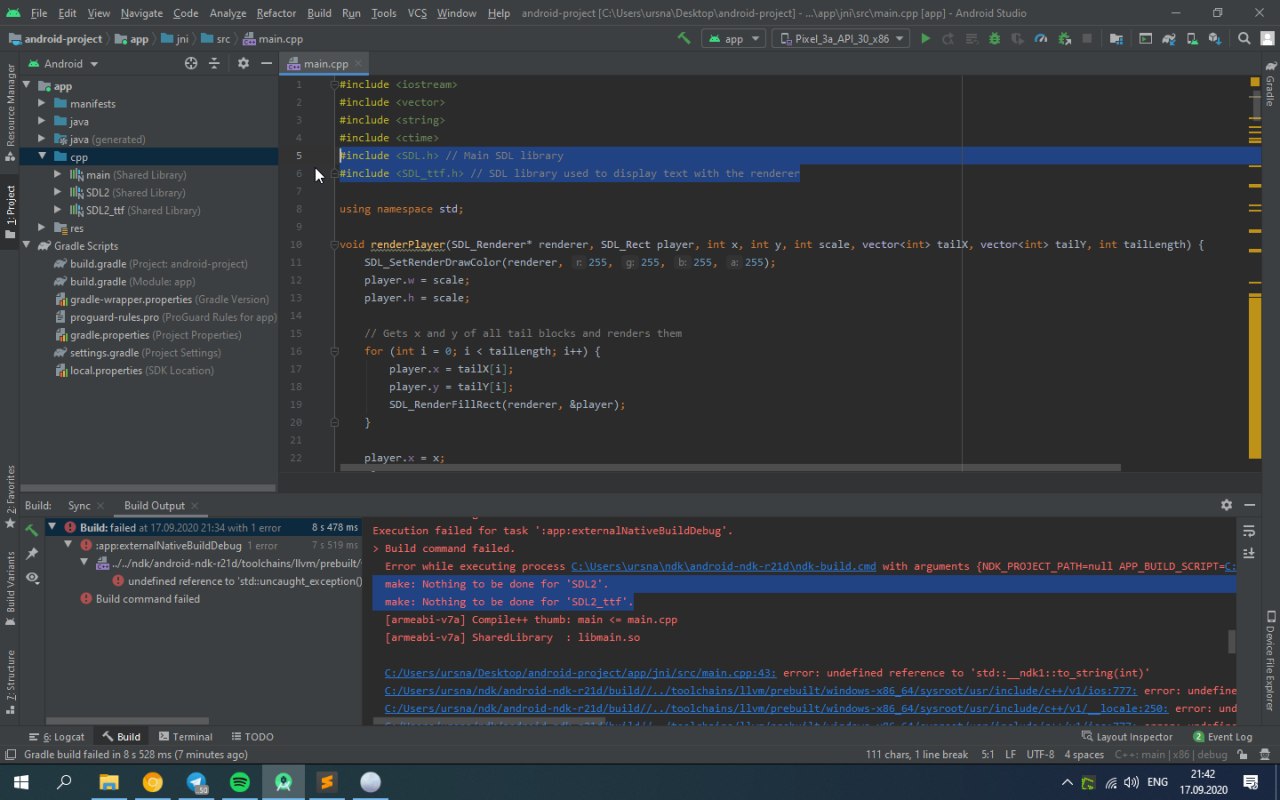This screenshot has height=800, width=1280.
Task: Click the Make Project hammer icon
Action: pos(684,38)
